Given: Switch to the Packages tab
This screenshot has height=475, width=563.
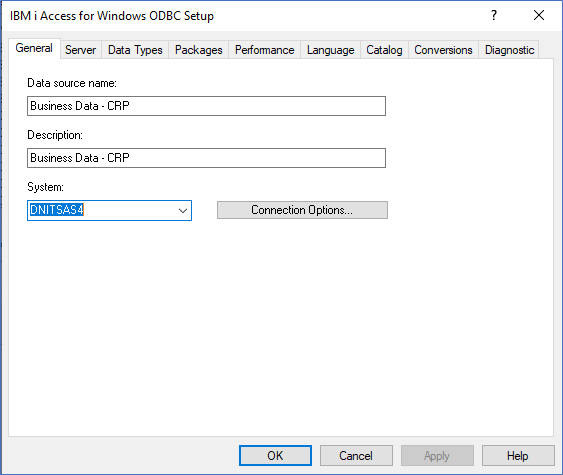Looking at the screenshot, I should click(199, 50).
